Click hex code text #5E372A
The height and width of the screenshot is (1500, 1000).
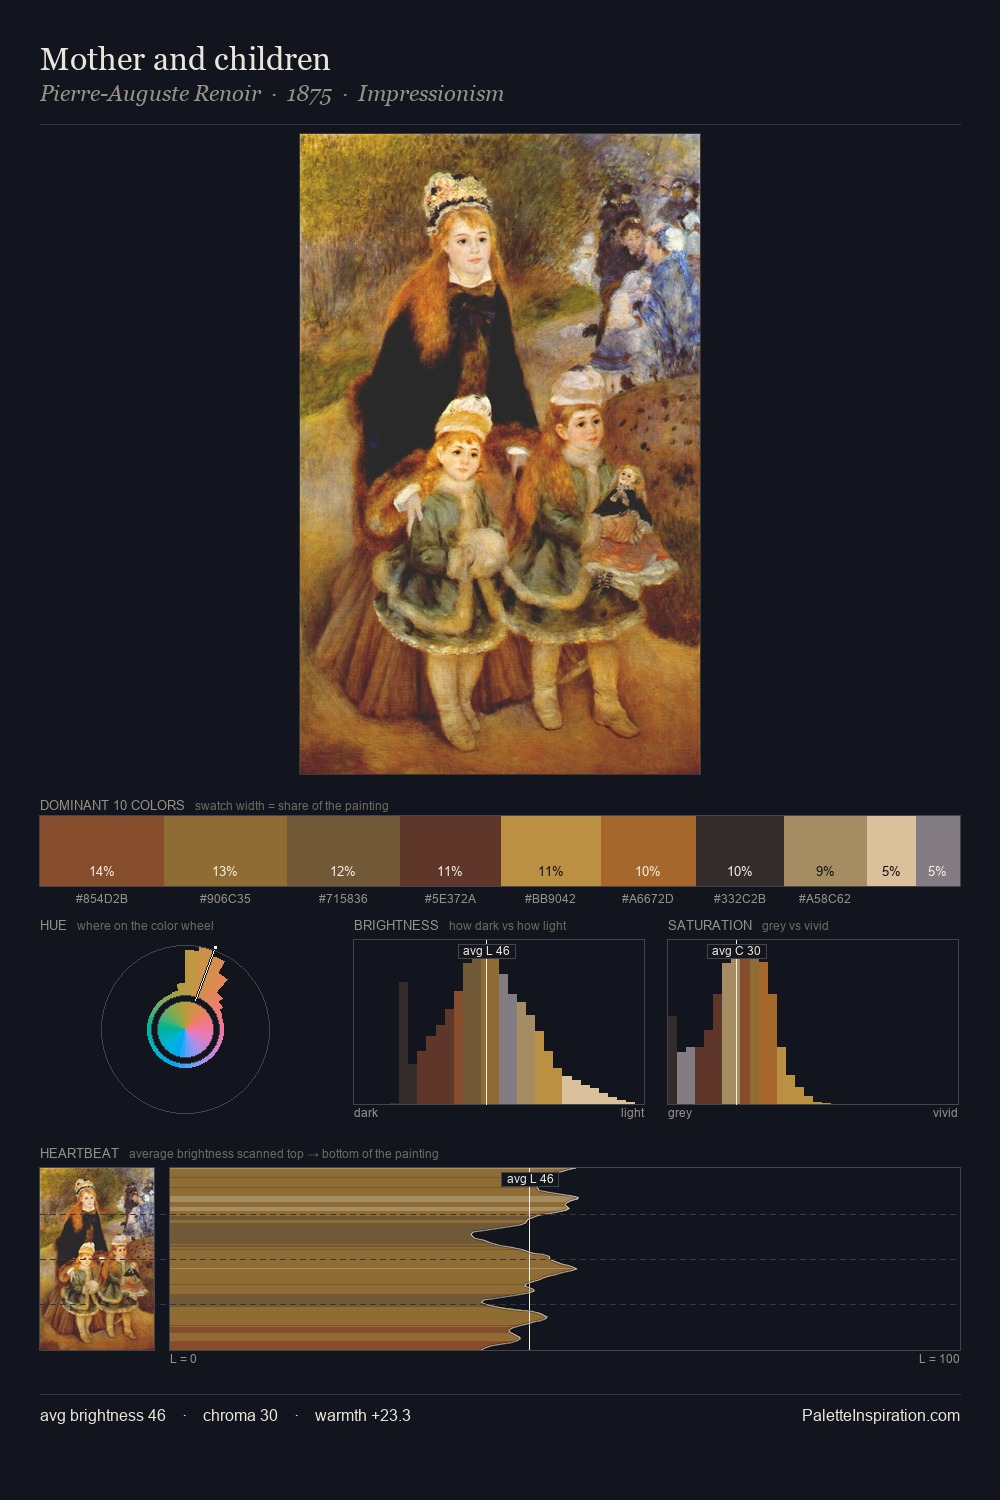pos(450,899)
